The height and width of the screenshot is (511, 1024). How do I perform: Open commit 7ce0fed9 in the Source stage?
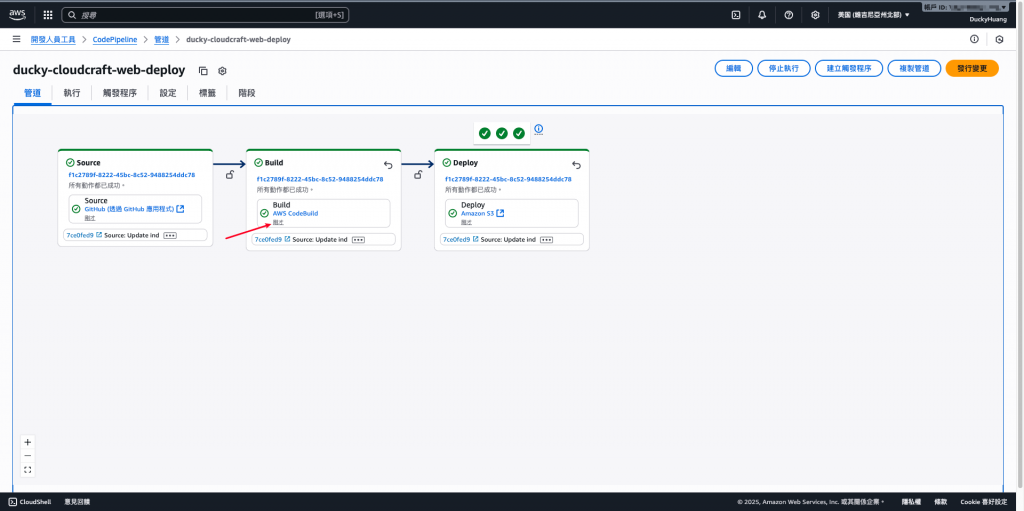[84, 235]
